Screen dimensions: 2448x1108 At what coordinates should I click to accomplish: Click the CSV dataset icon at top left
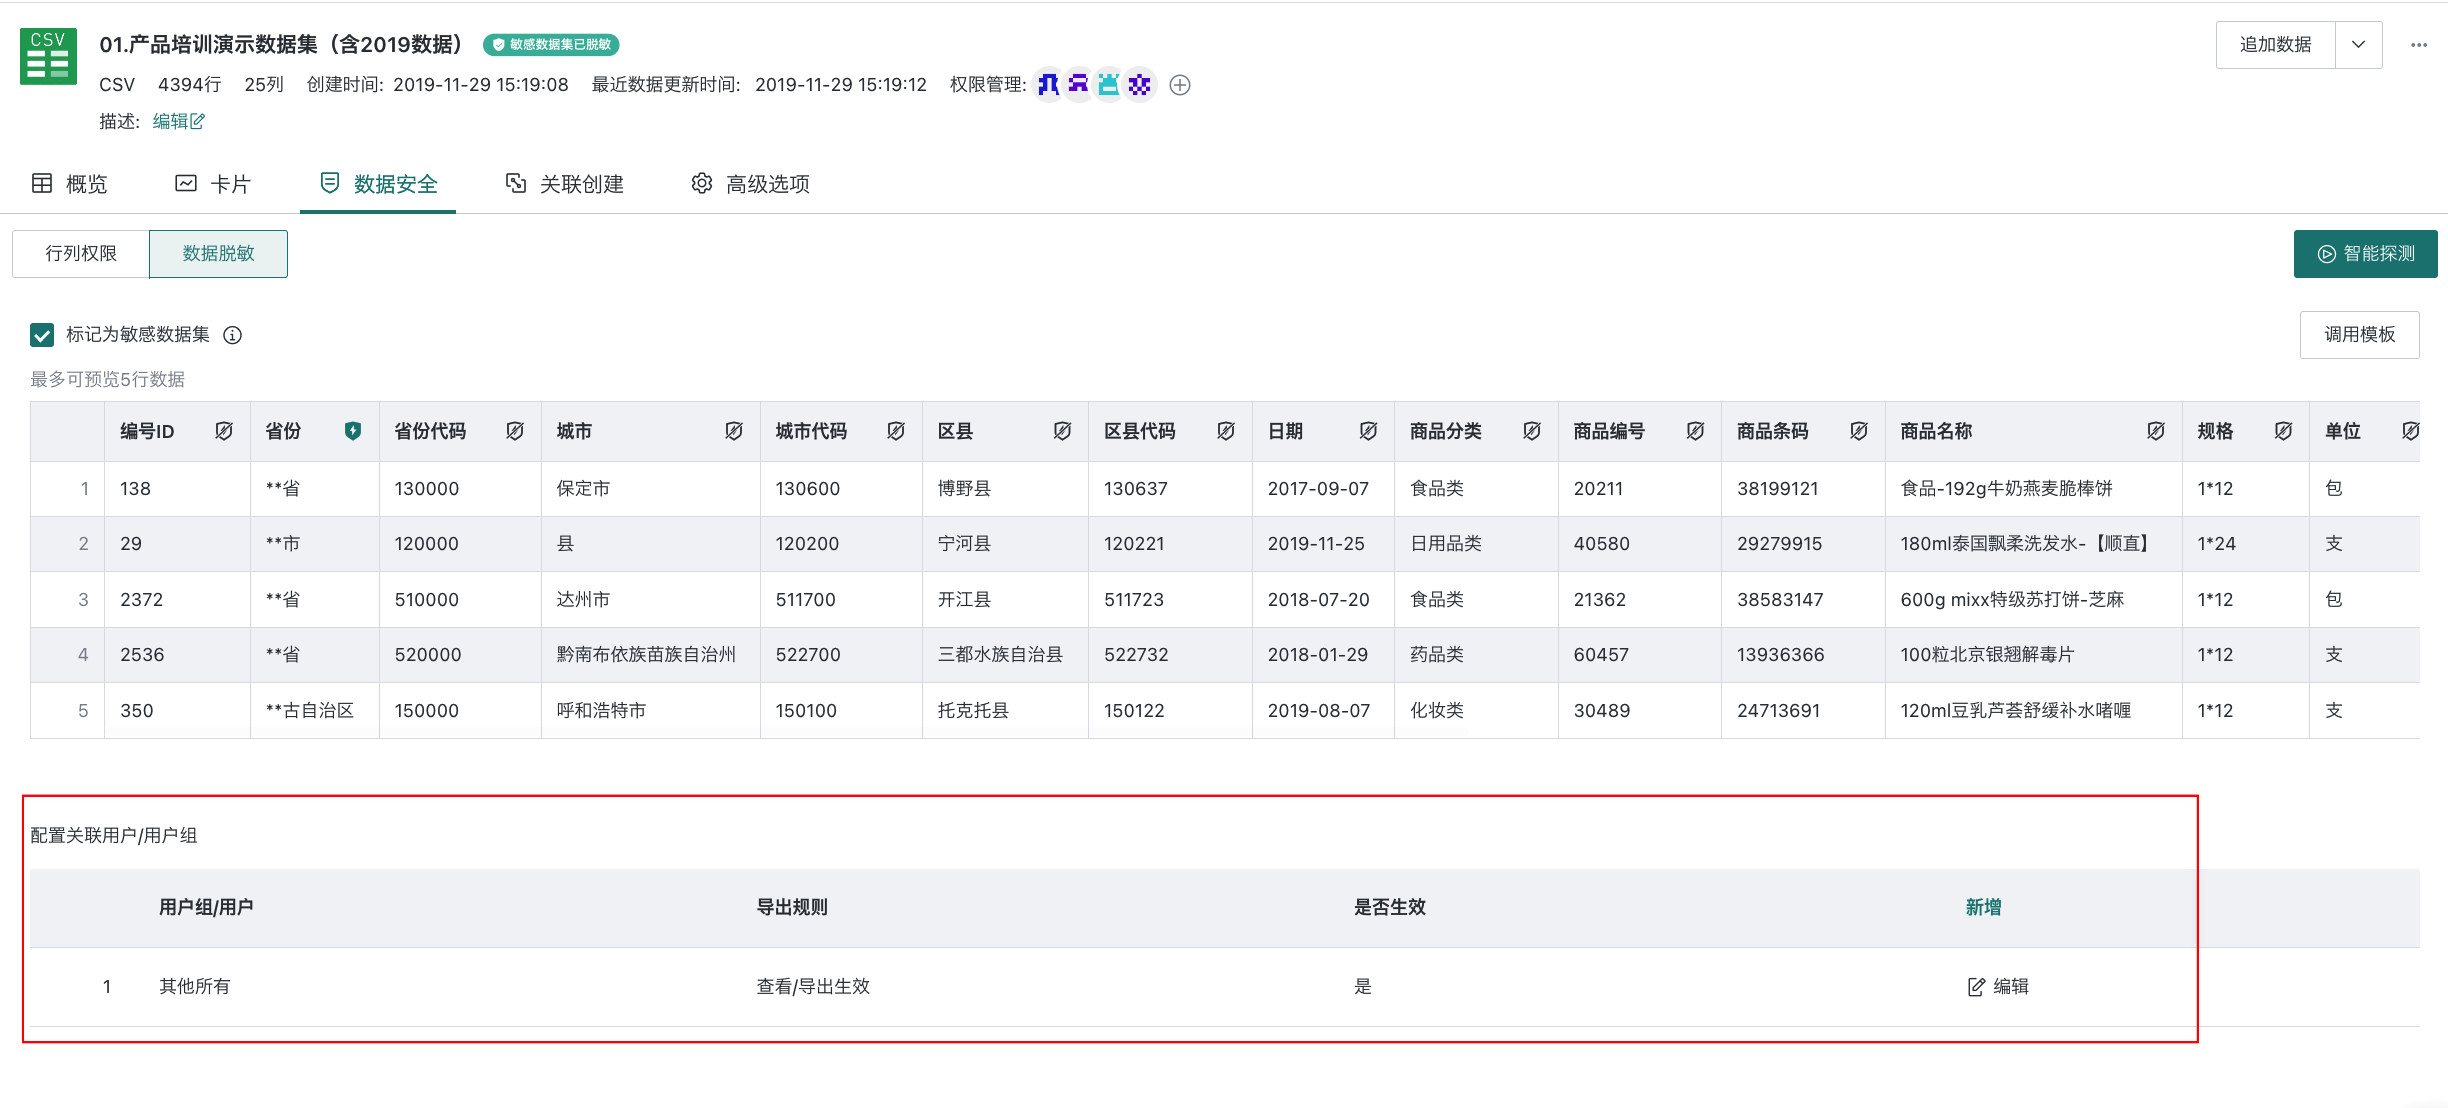click(x=47, y=57)
